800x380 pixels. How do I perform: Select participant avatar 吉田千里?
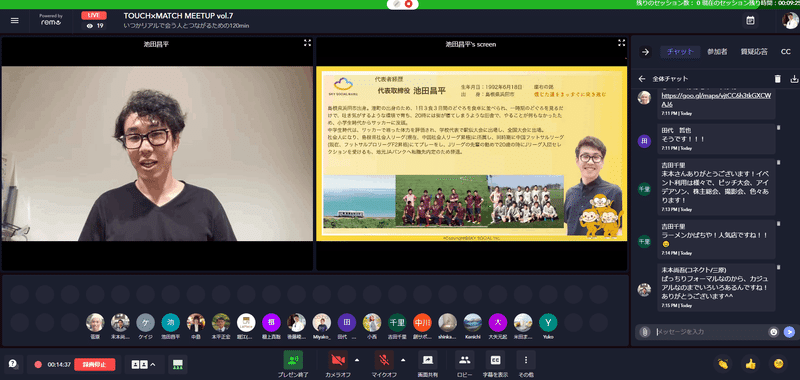coord(397,322)
